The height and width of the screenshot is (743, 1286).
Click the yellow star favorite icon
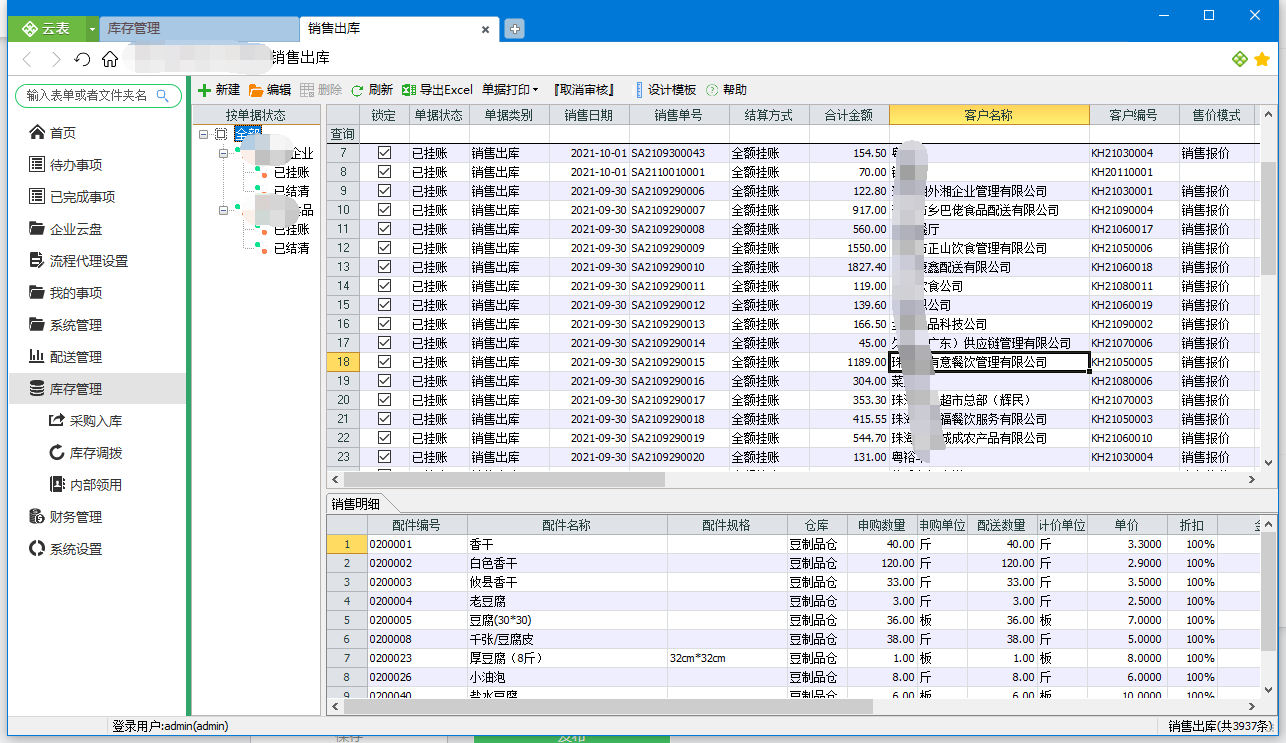(1262, 59)
